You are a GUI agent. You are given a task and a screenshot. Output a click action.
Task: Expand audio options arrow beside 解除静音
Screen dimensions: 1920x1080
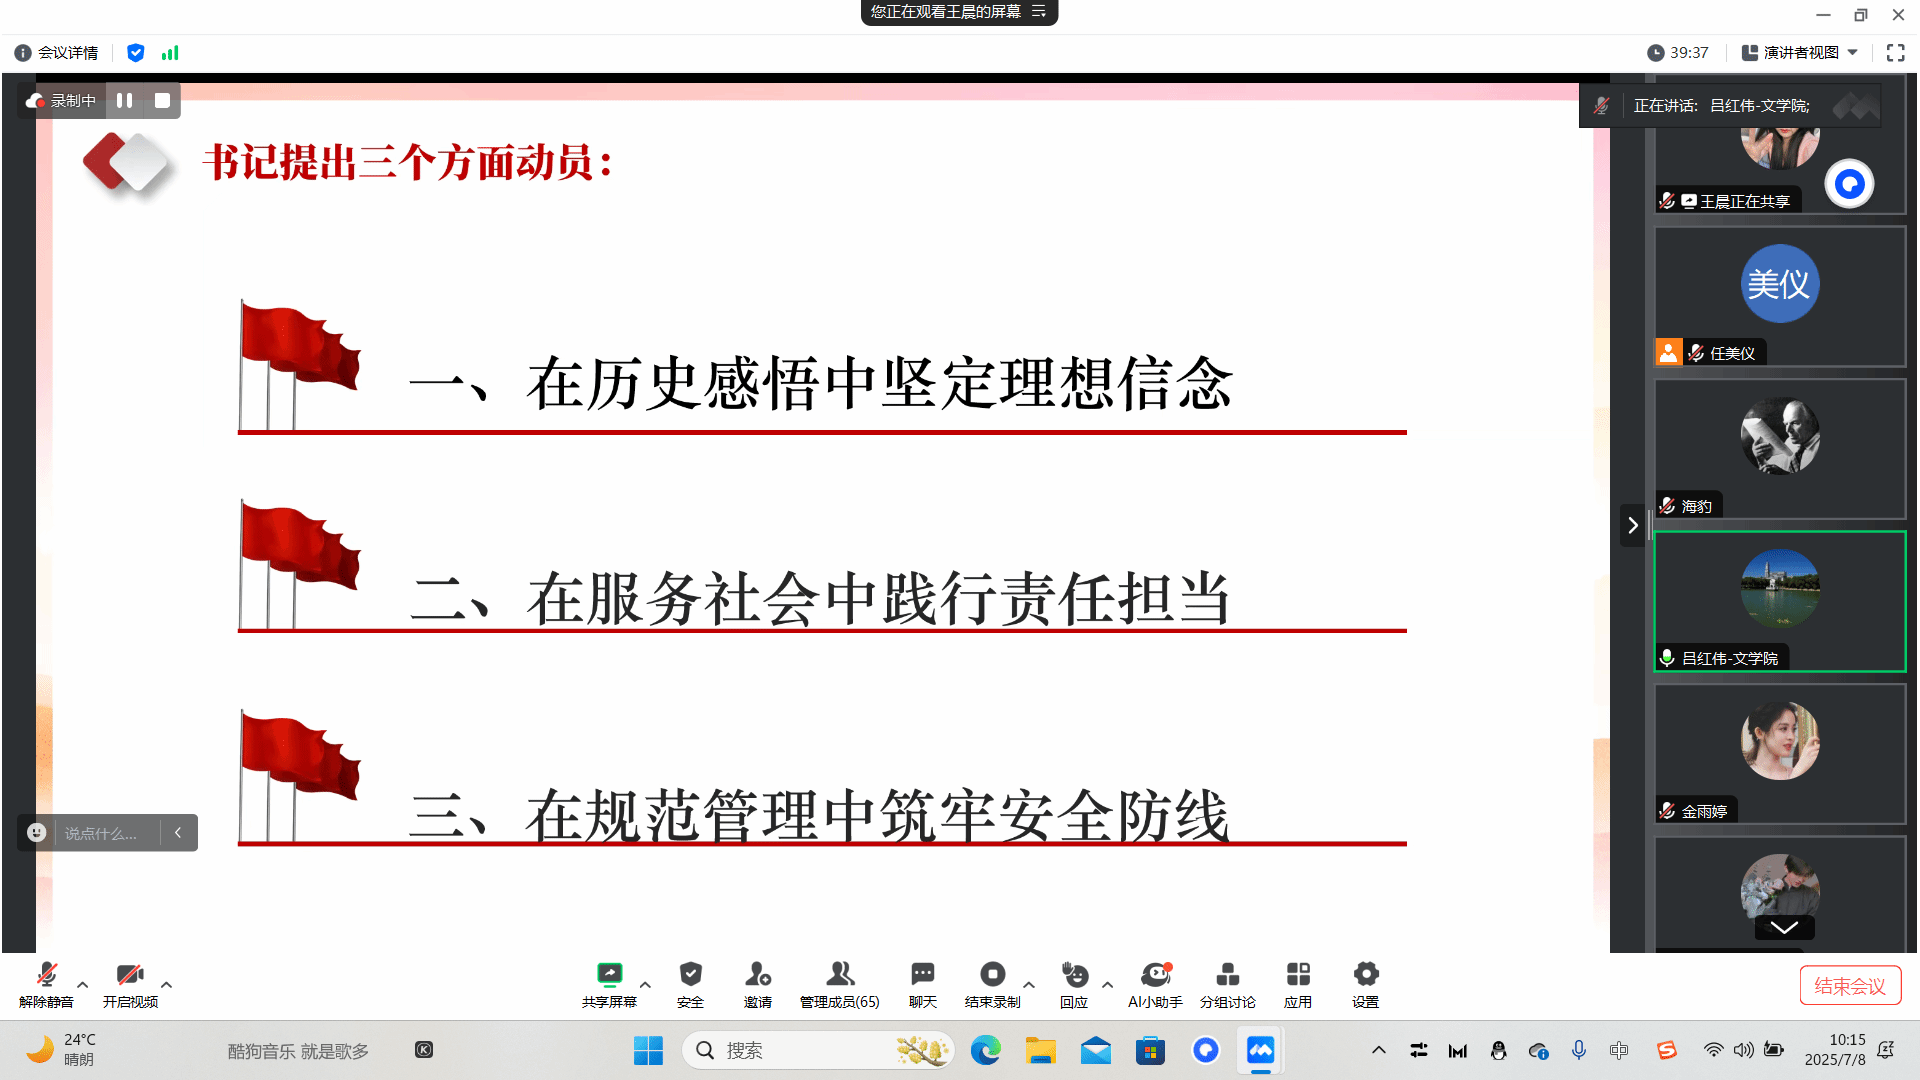pyautogui.click(x=83, y=985)
